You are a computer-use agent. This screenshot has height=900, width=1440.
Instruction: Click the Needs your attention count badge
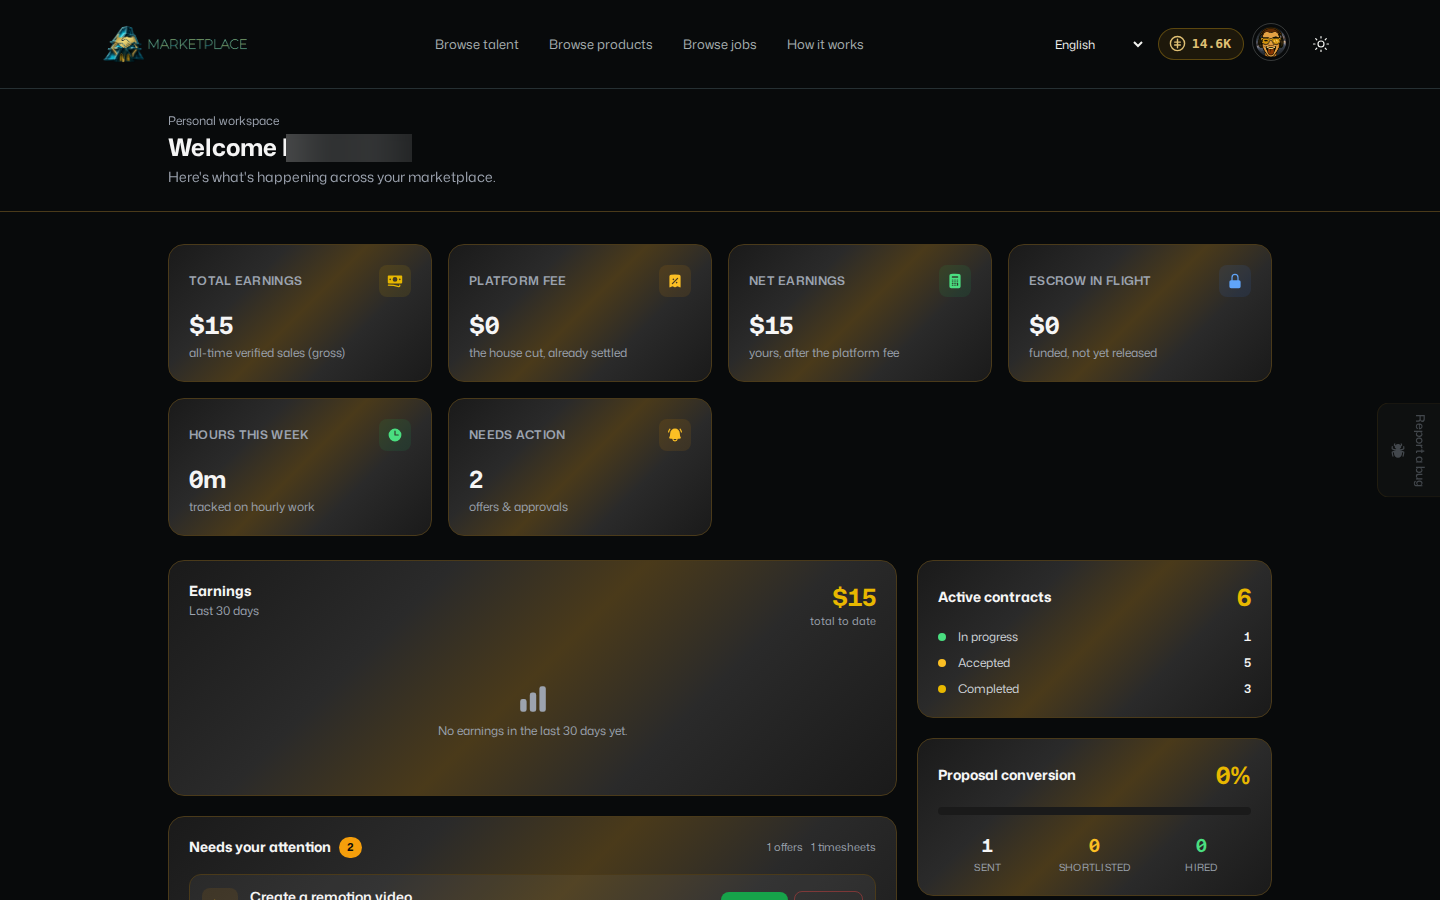350,847
